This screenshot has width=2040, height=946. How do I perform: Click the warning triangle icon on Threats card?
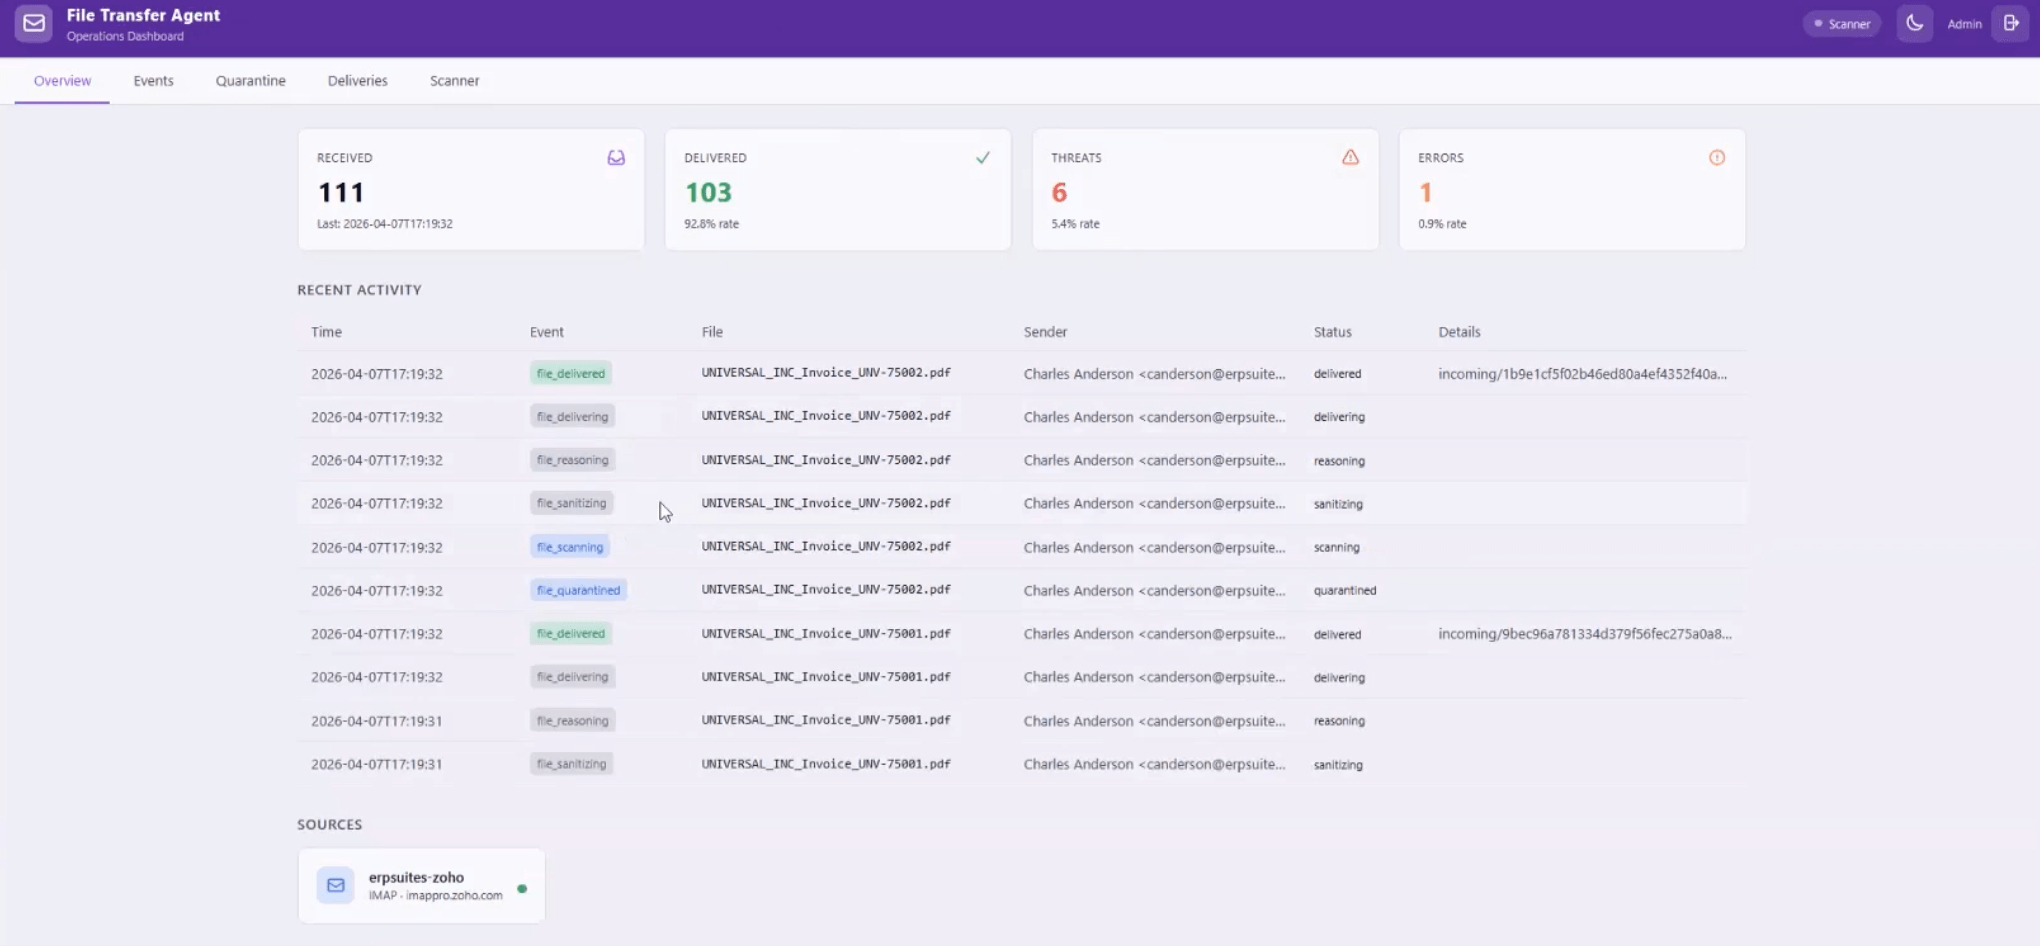pyautogui.click(x=1350, y=157)
